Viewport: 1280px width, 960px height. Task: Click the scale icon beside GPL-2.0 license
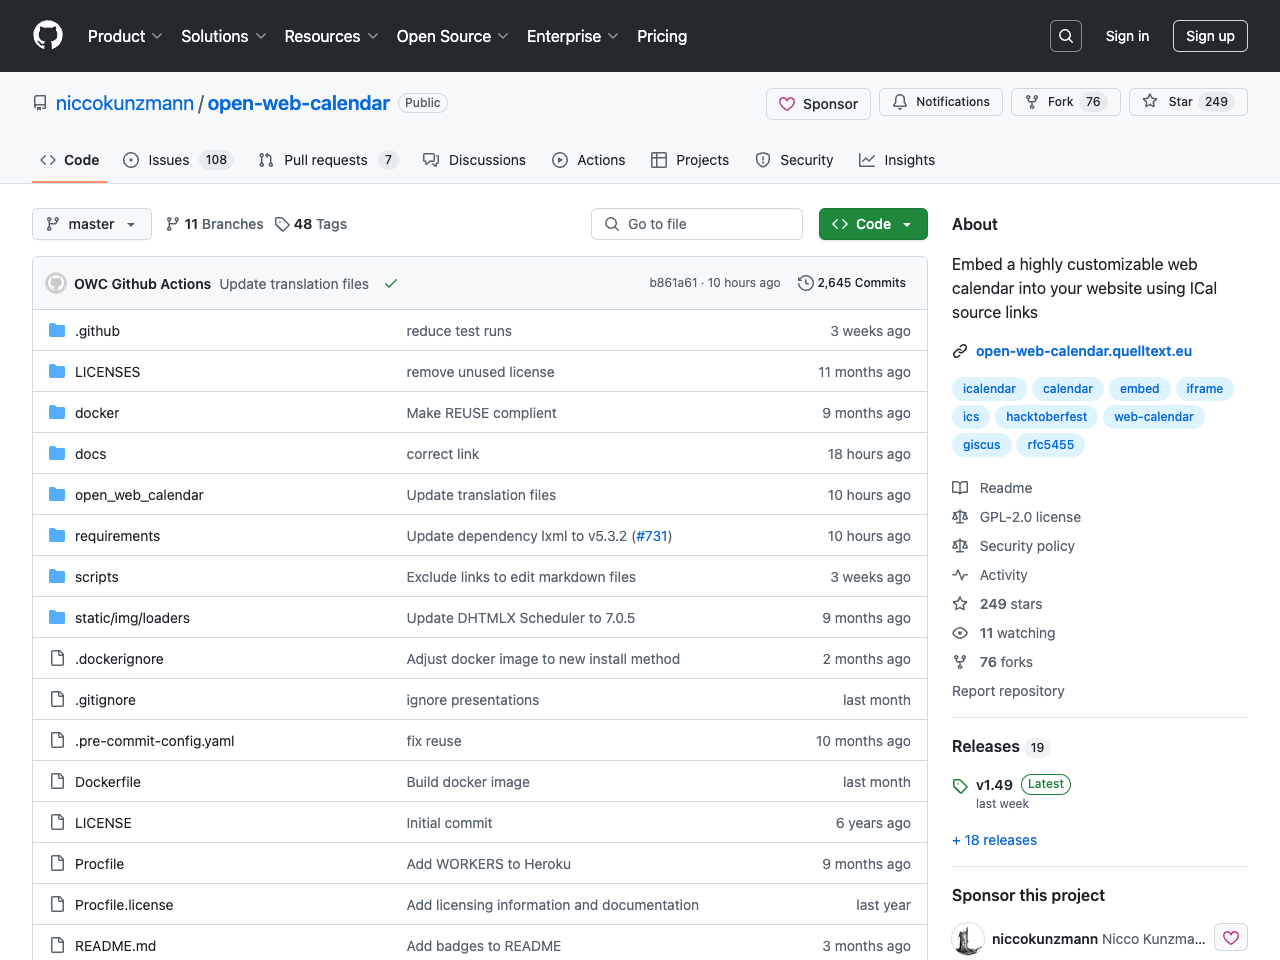[960, 517]
